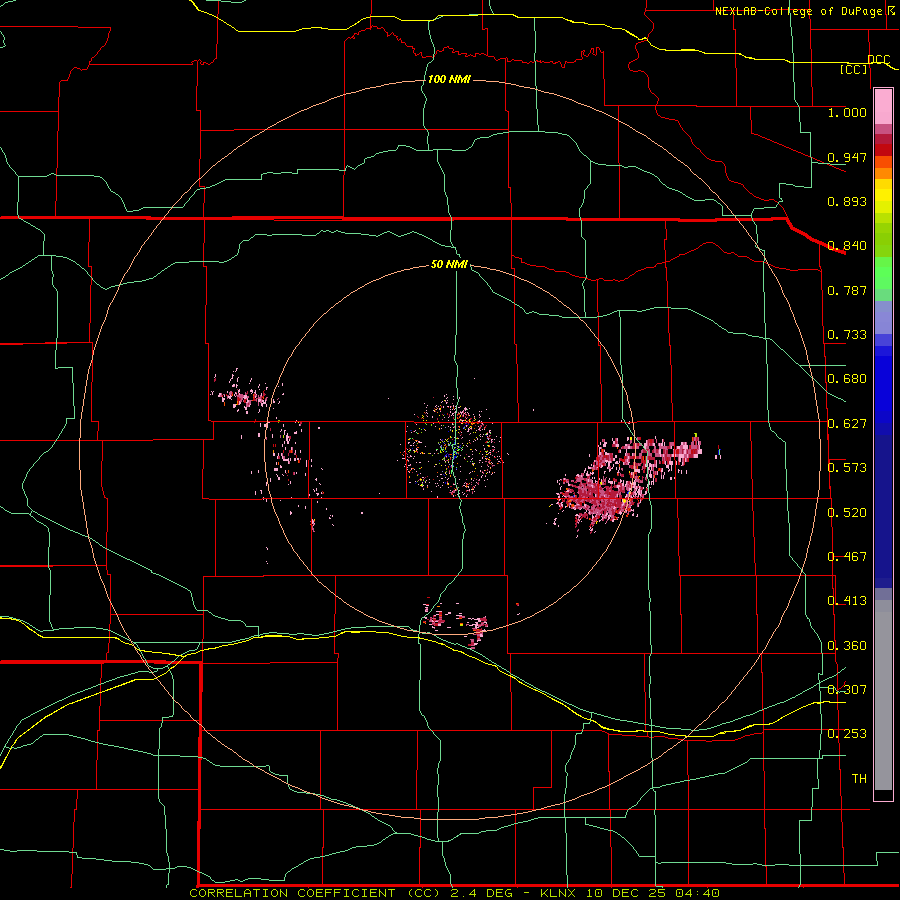Click the 0.520 scale value

pyautogui.click(x=847, y=513)
